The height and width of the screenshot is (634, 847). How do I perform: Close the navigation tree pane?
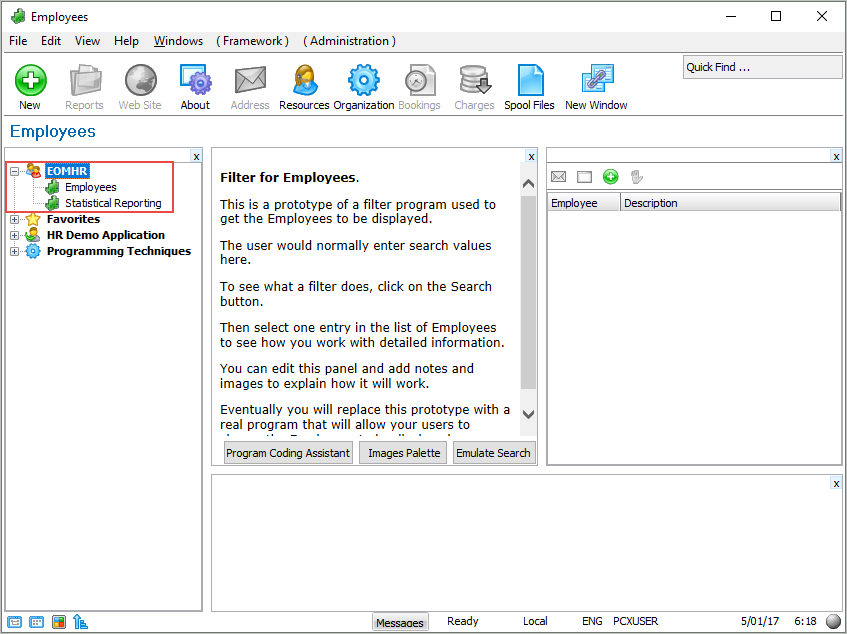[x=197, y=157]
